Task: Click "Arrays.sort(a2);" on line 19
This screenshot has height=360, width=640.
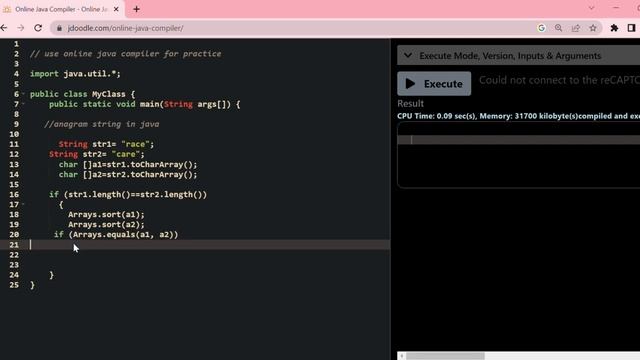Action: (x=106, y=224)
